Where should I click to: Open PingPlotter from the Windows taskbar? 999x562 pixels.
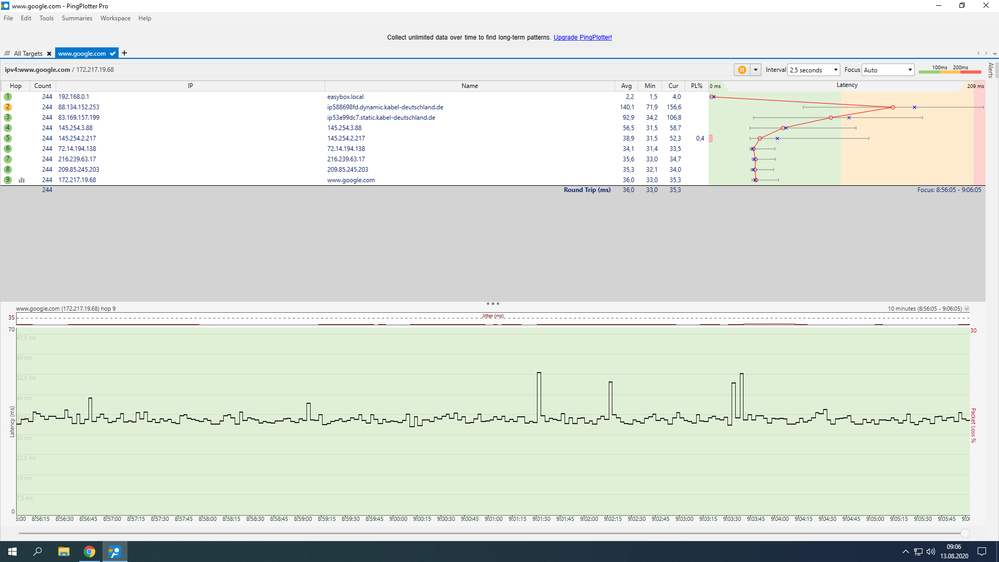[x=115, y=551]
